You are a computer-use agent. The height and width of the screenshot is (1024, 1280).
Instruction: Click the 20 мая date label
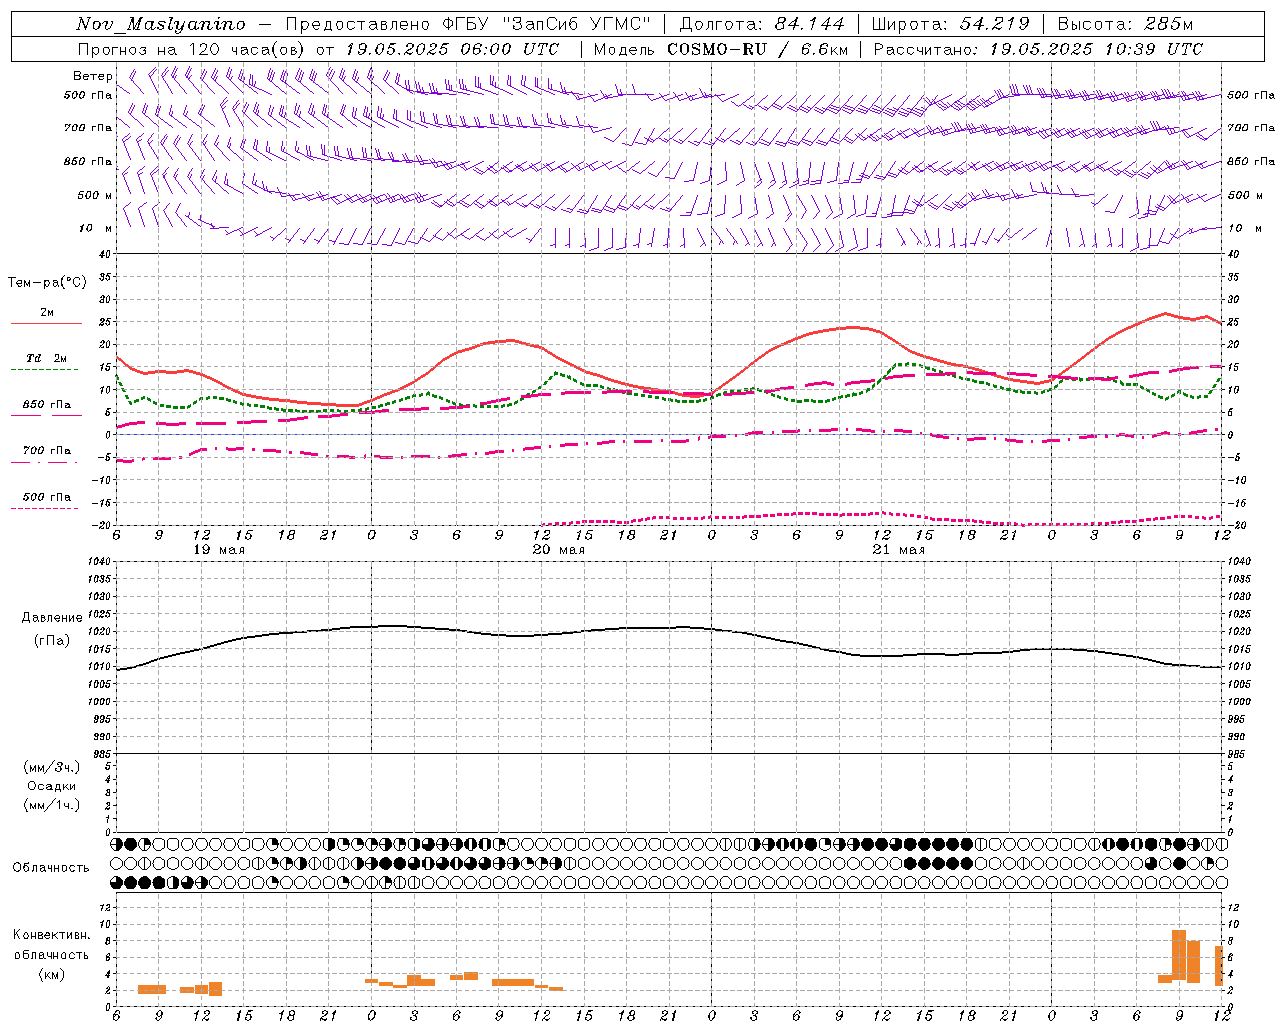point(559,550)
